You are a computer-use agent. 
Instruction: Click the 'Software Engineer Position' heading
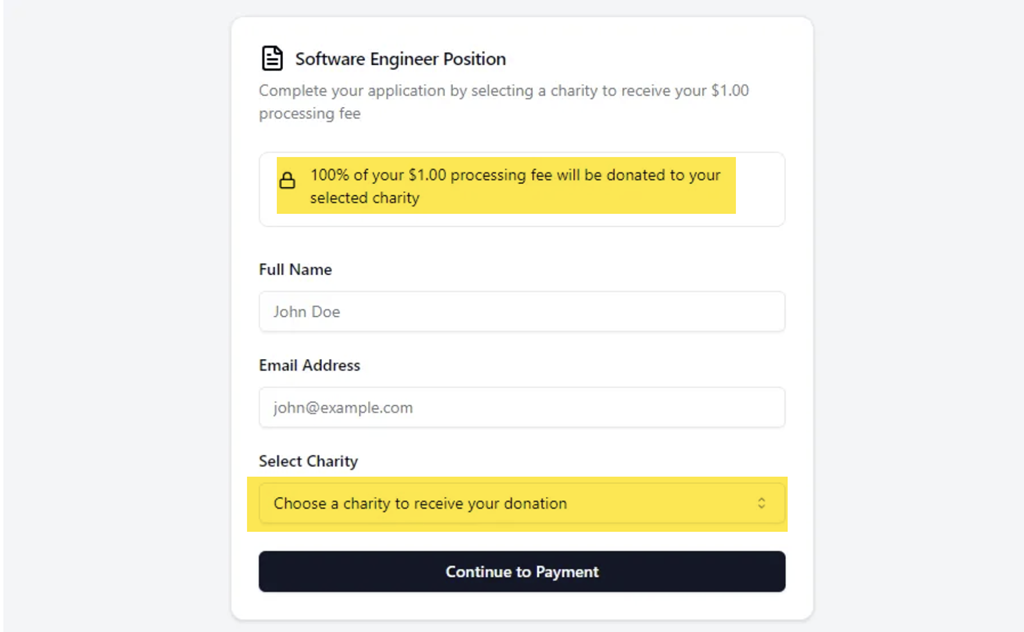pyautogui.click(x=400, y=59)
